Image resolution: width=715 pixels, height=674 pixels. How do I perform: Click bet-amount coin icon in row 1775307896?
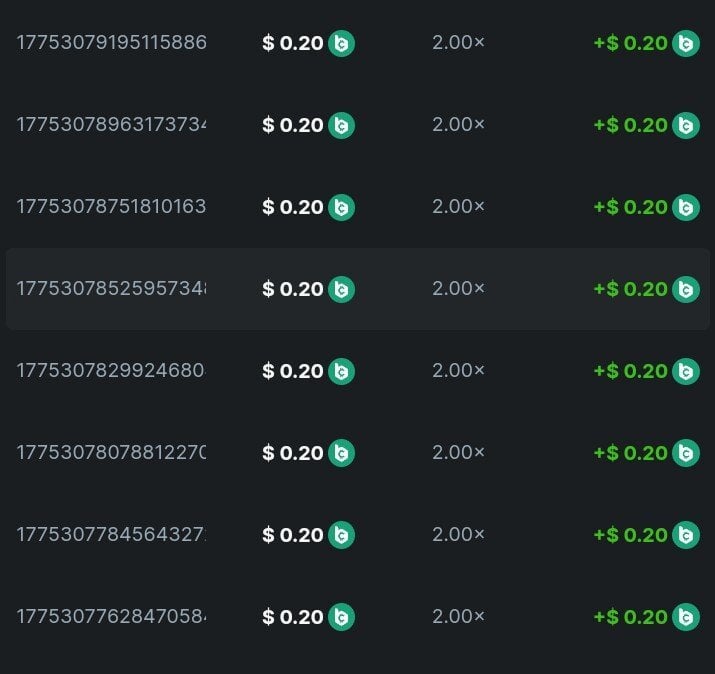point(341,125)
